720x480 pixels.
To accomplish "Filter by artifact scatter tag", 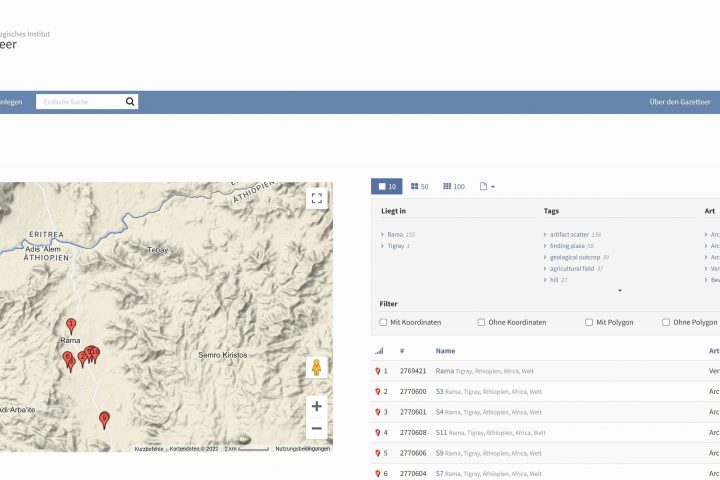I will coord(575,234).
